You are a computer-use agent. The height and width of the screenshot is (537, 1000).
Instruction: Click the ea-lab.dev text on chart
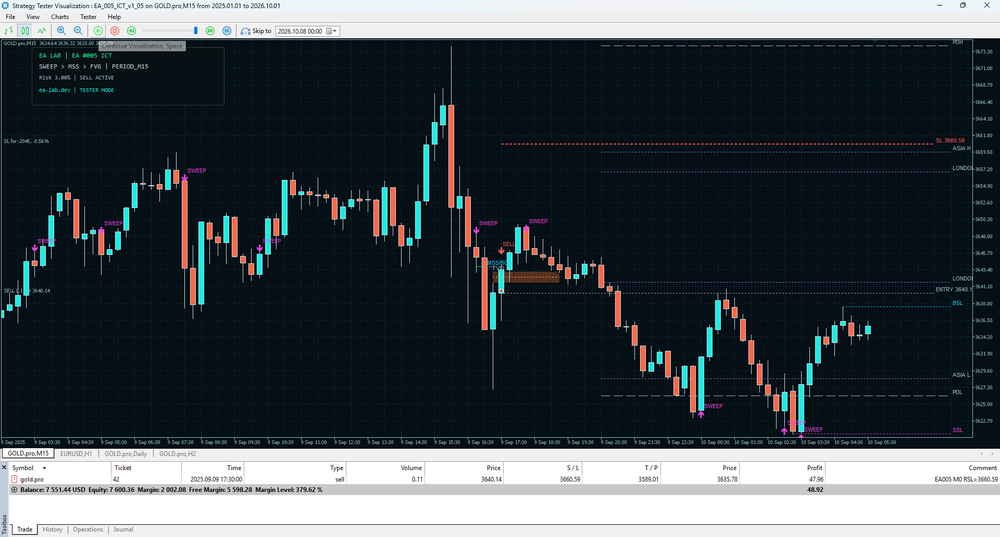(x=54, y=90)
